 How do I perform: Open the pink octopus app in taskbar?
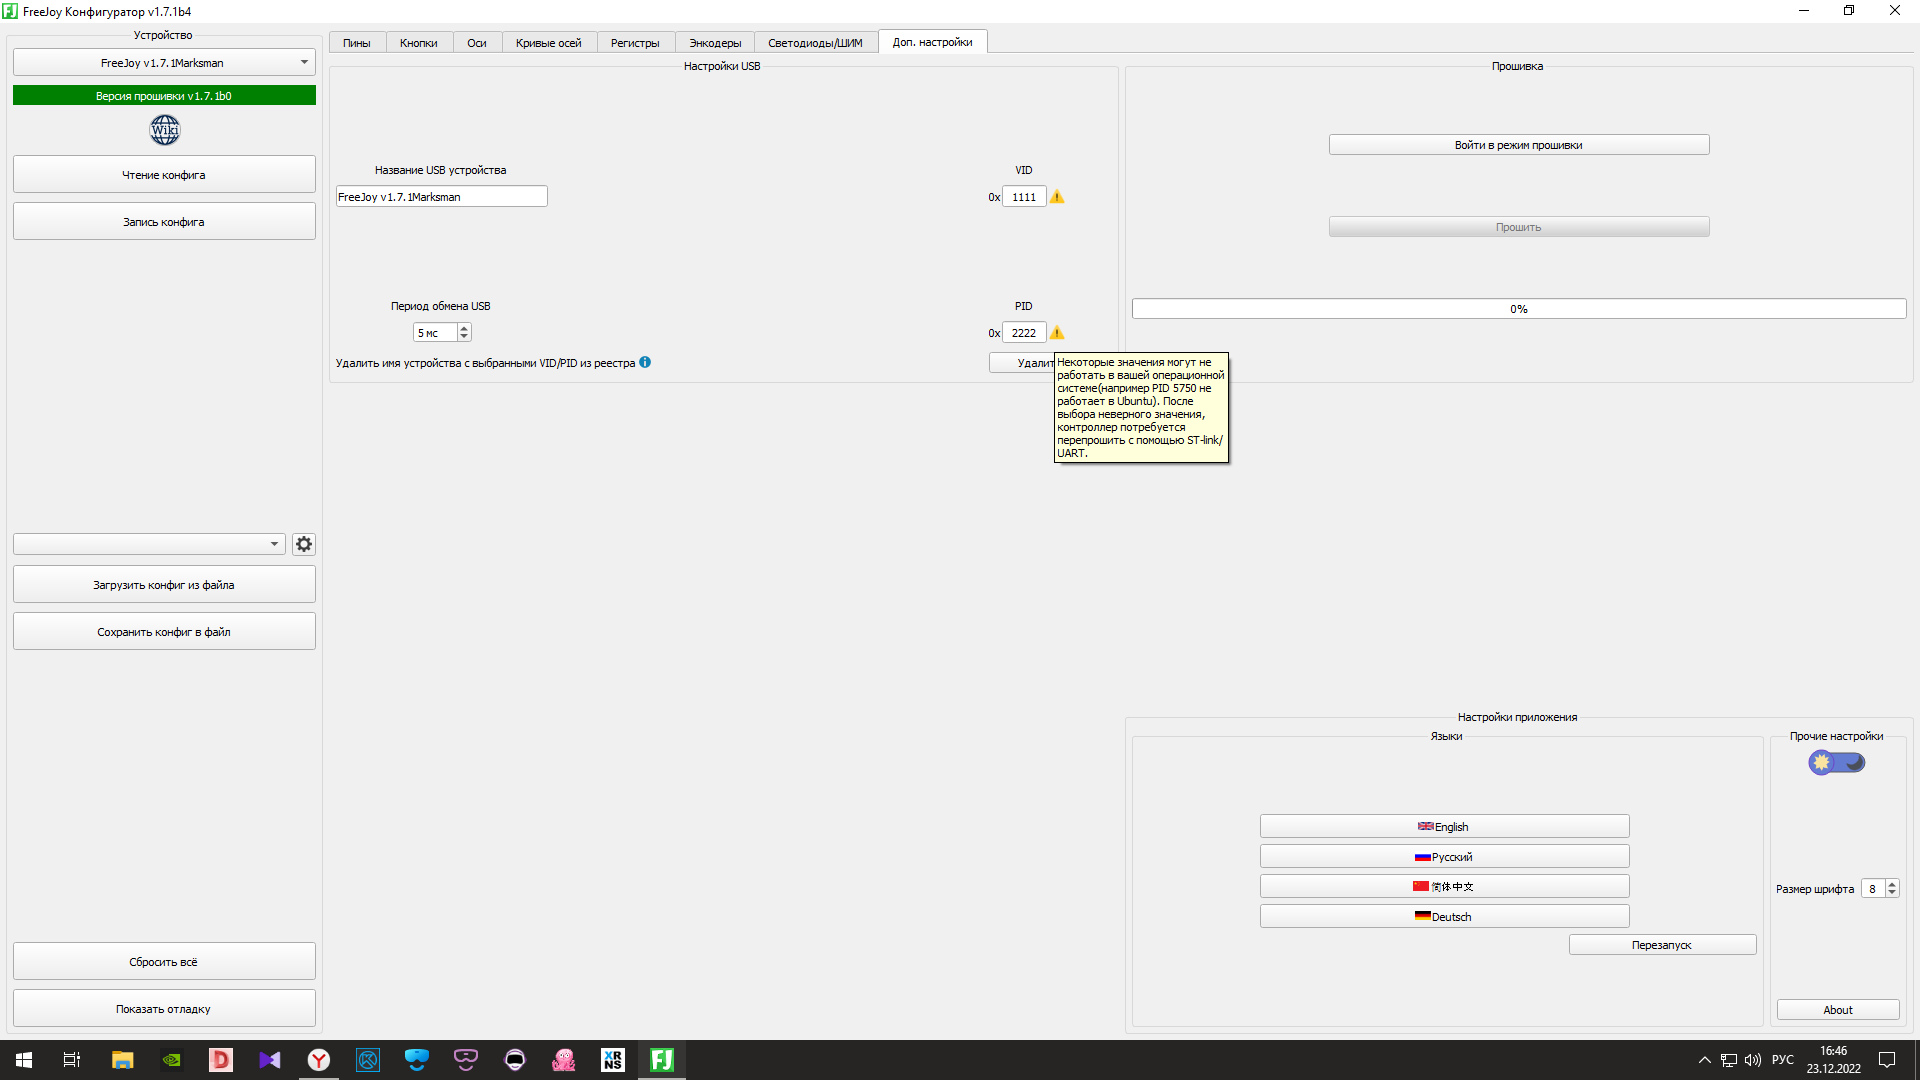click(563, 1060)
